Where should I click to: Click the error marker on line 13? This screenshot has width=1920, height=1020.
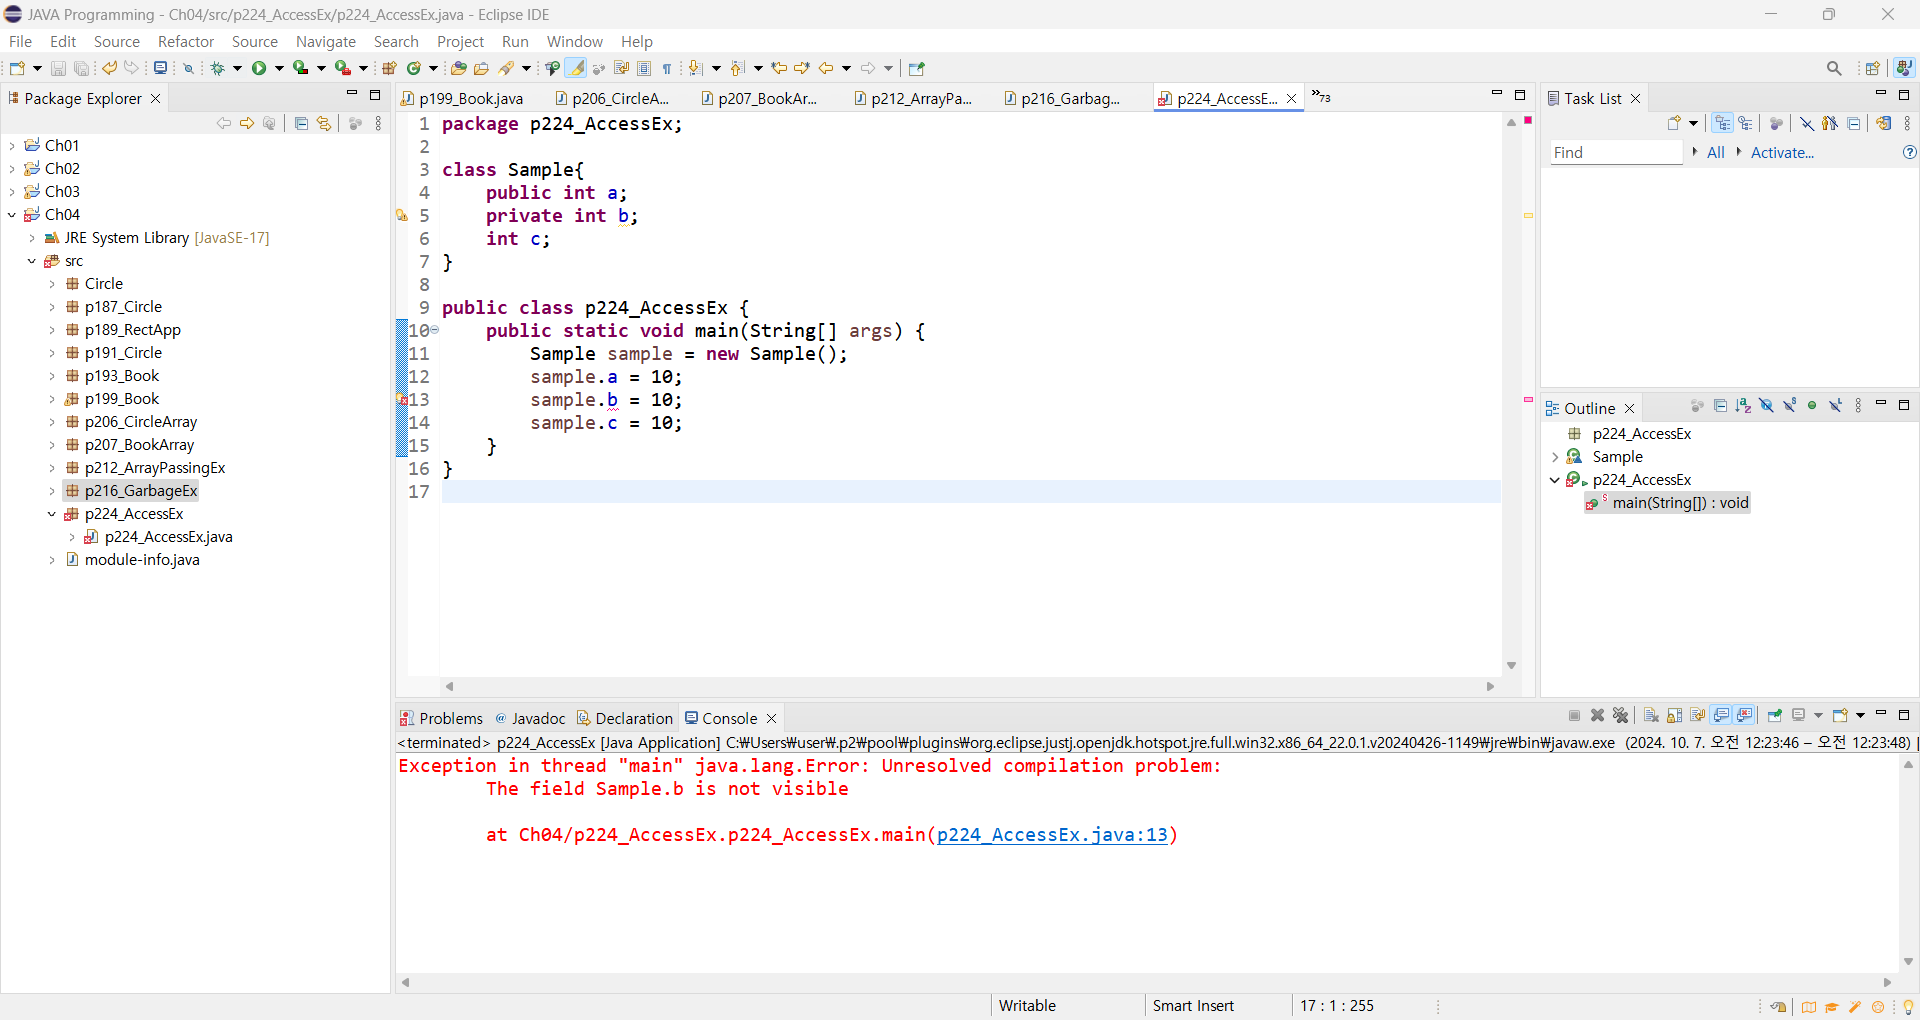[x=401, y=399]
